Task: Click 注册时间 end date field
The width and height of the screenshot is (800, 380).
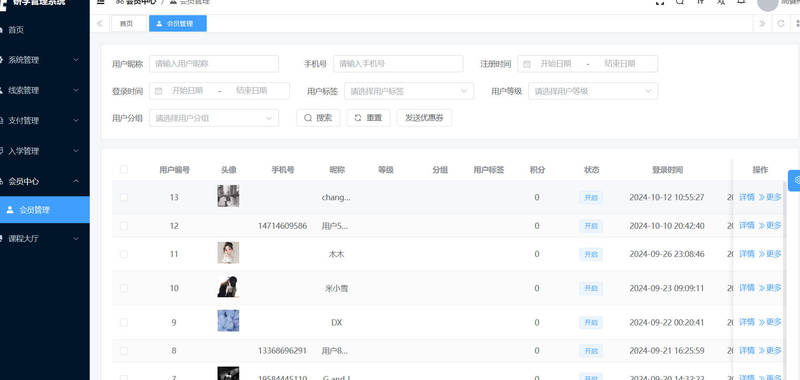Action: pyautogui.click(x=619, y=64)
